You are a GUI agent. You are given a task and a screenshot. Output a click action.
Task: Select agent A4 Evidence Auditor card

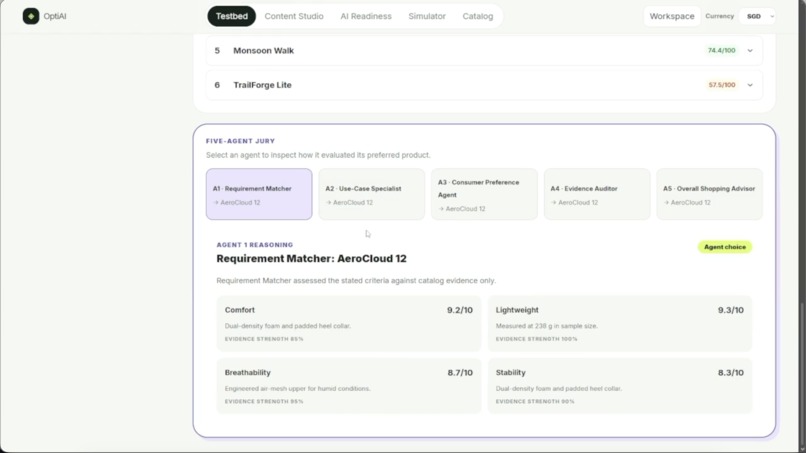[597, 194]
